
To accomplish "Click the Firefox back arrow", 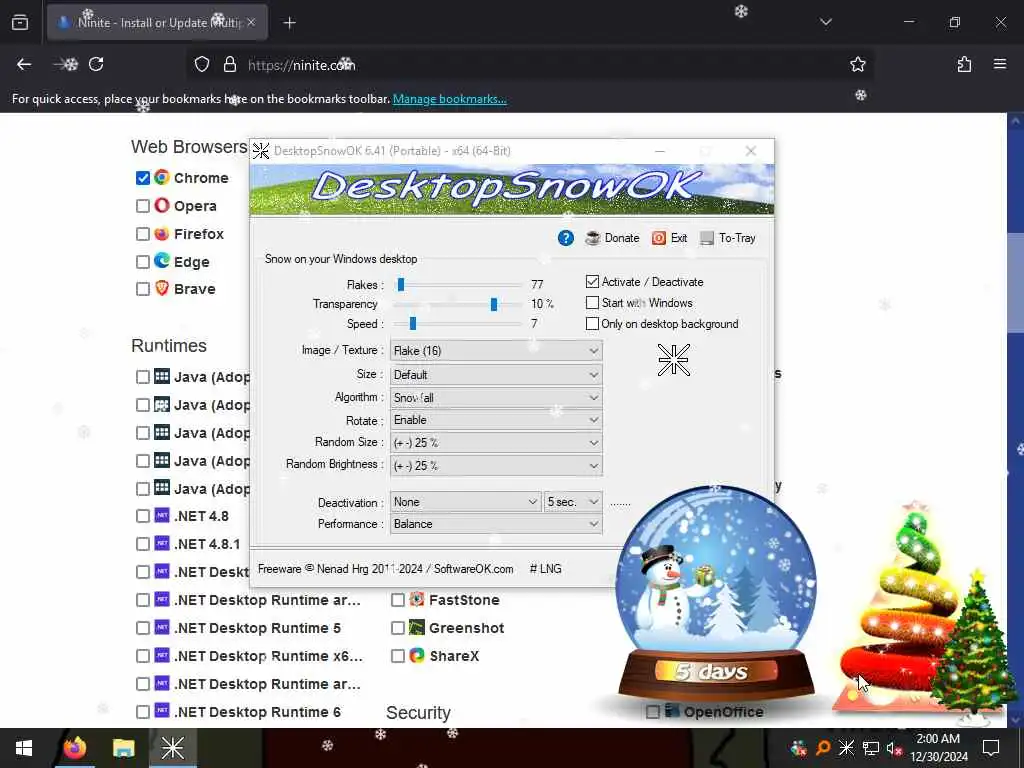I will [x=24, y=65].
